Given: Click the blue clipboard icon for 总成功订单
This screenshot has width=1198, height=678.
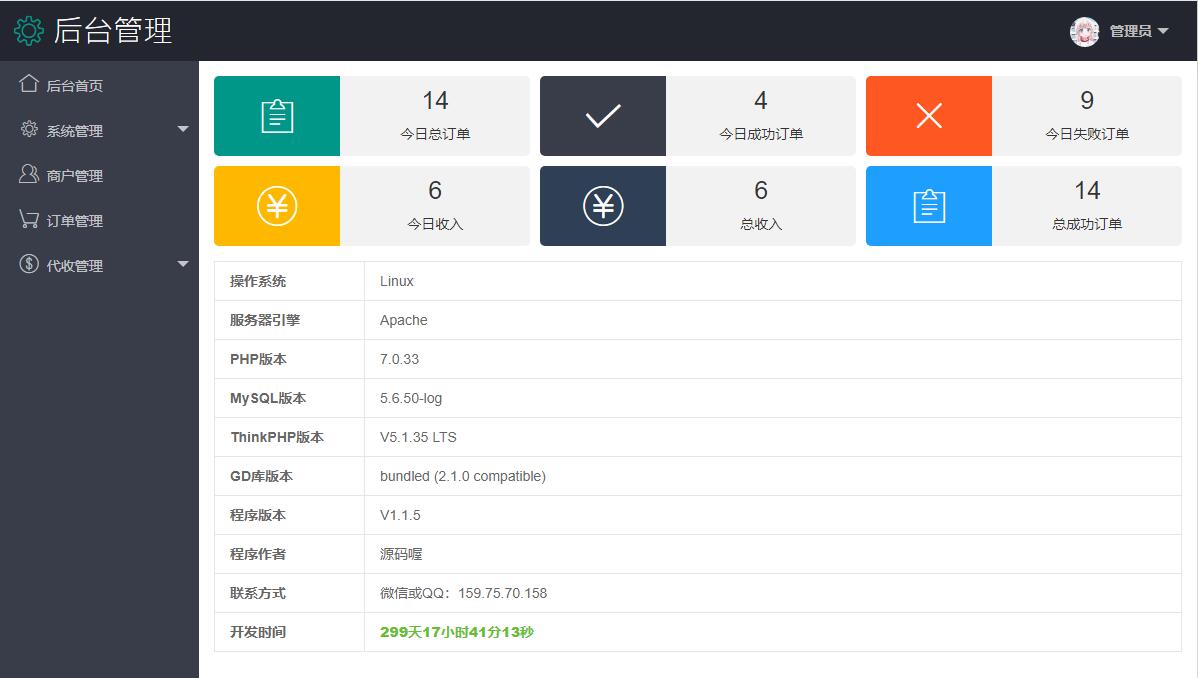Looking at the screenshot, I should point(929,206).
